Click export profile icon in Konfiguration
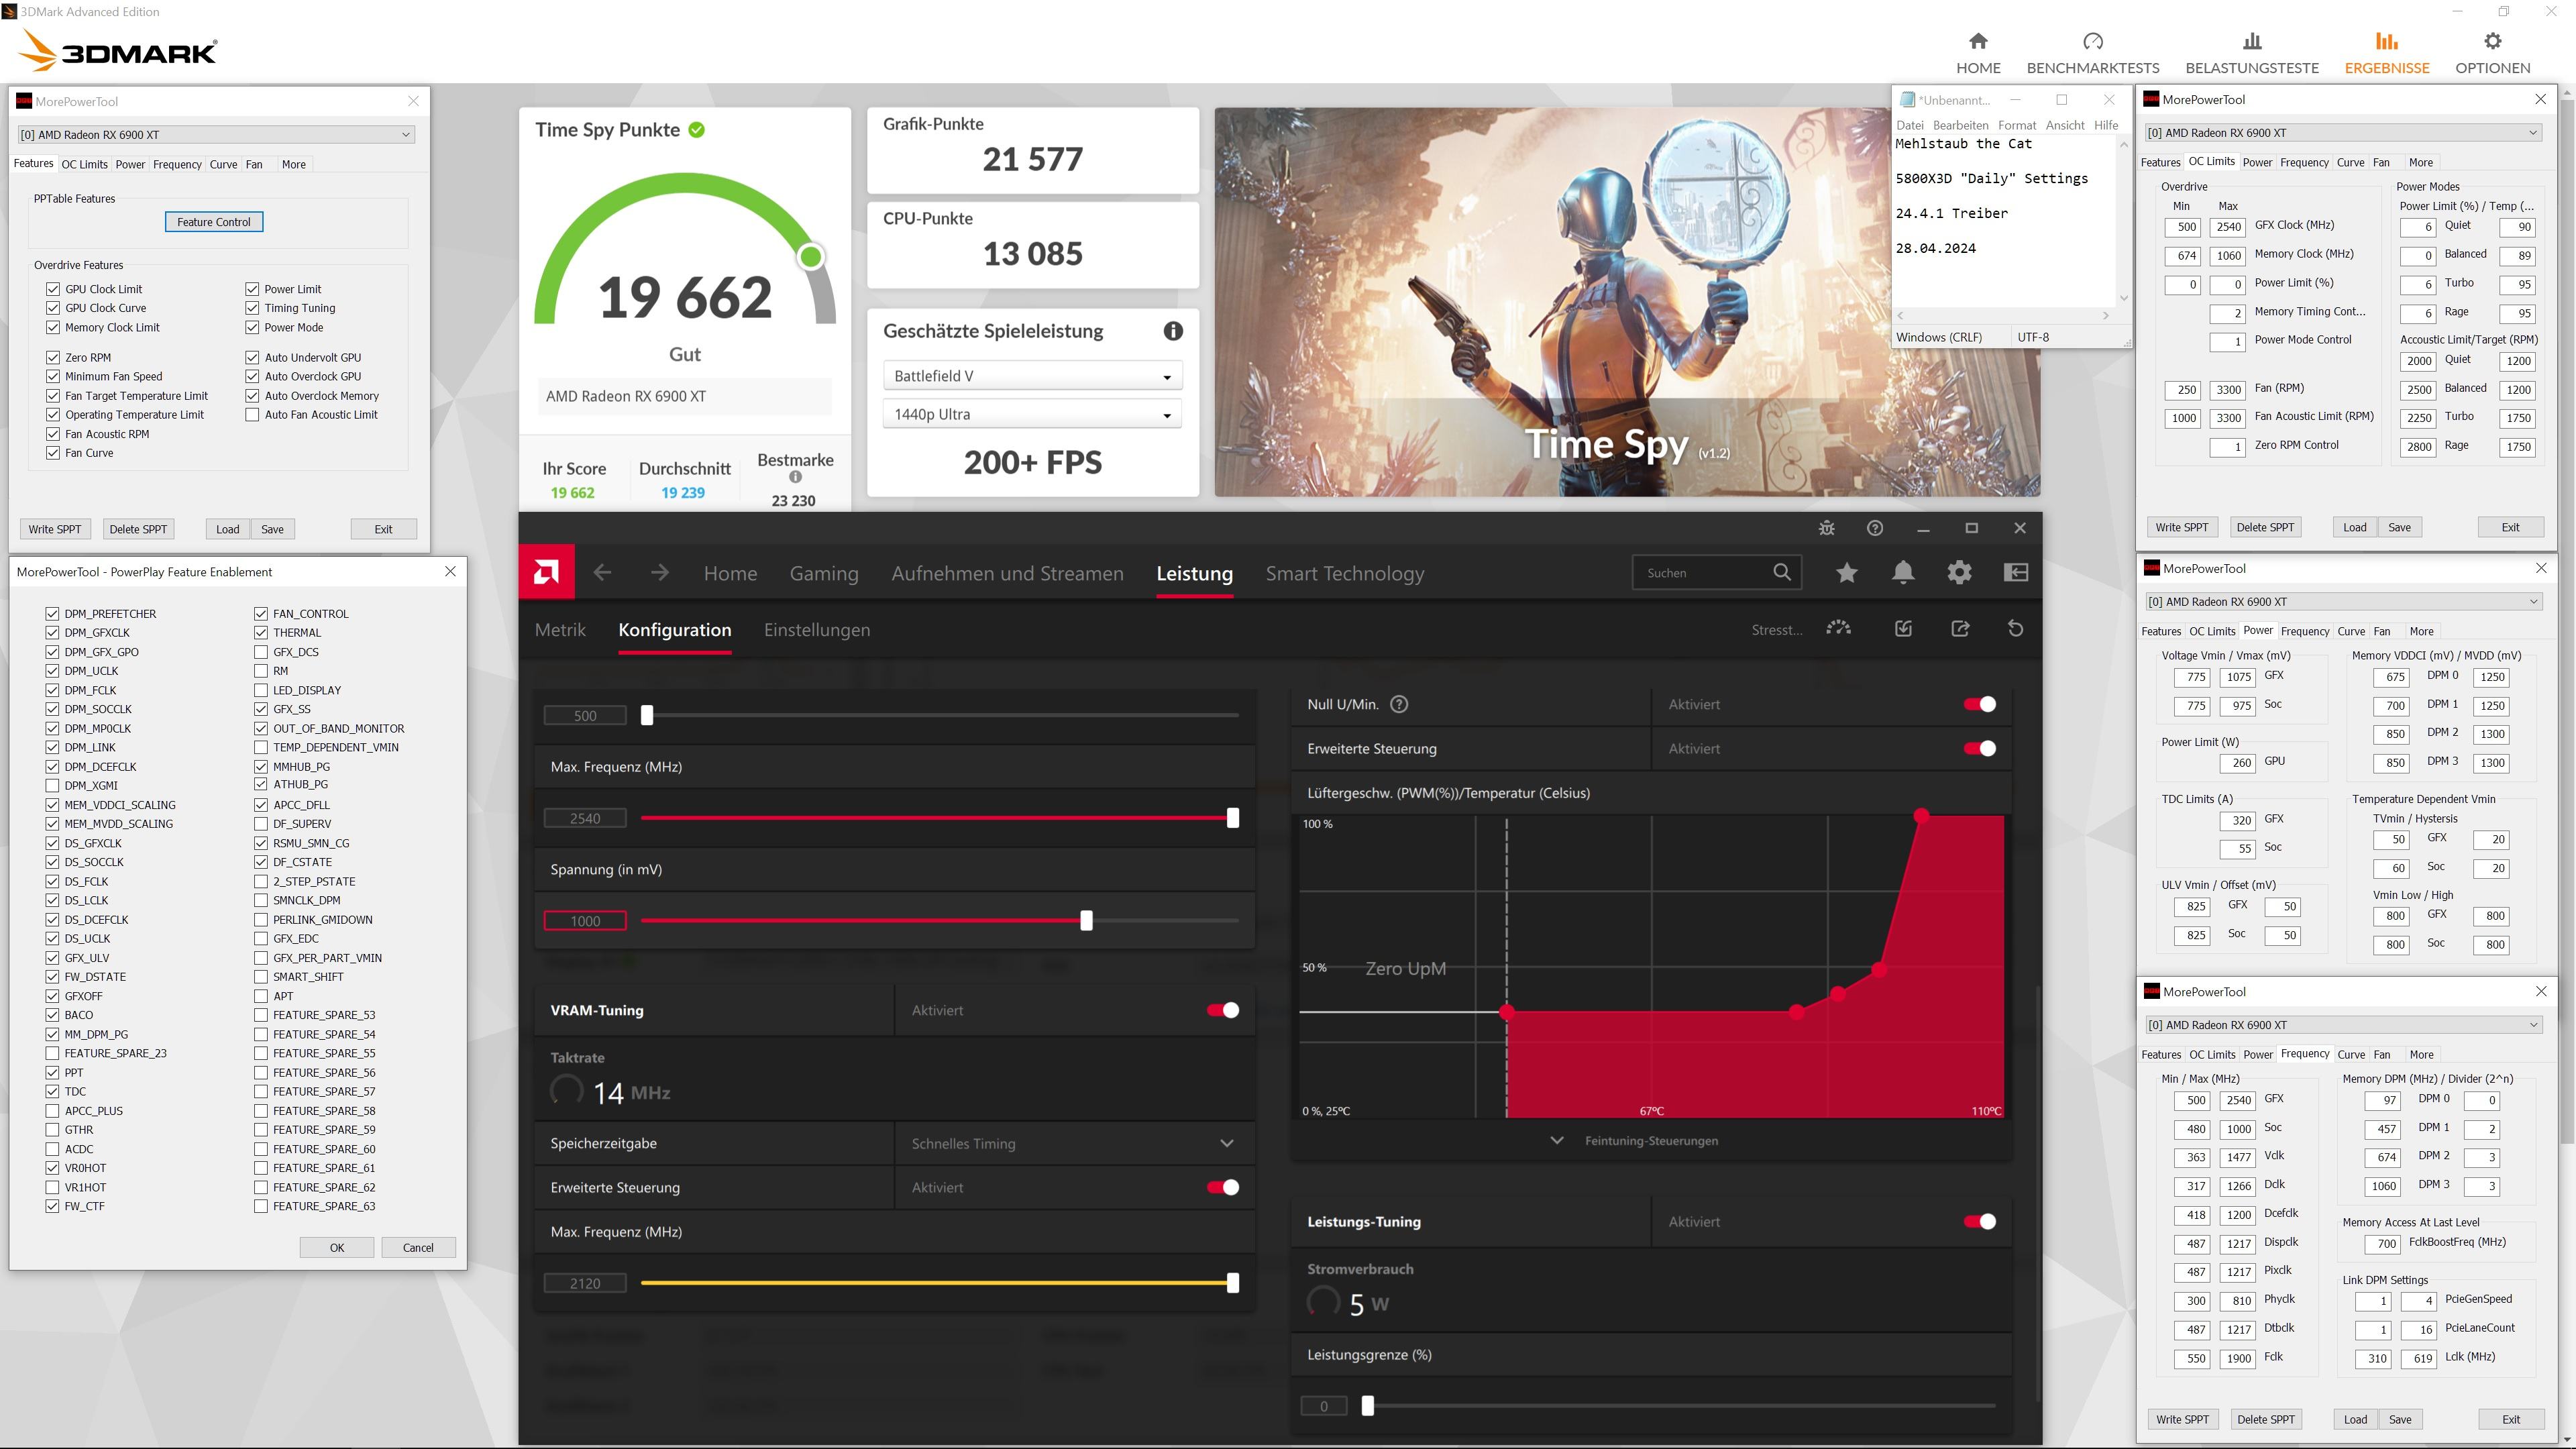The width and height of the screenshot is (2576, 1449). 1960,628
